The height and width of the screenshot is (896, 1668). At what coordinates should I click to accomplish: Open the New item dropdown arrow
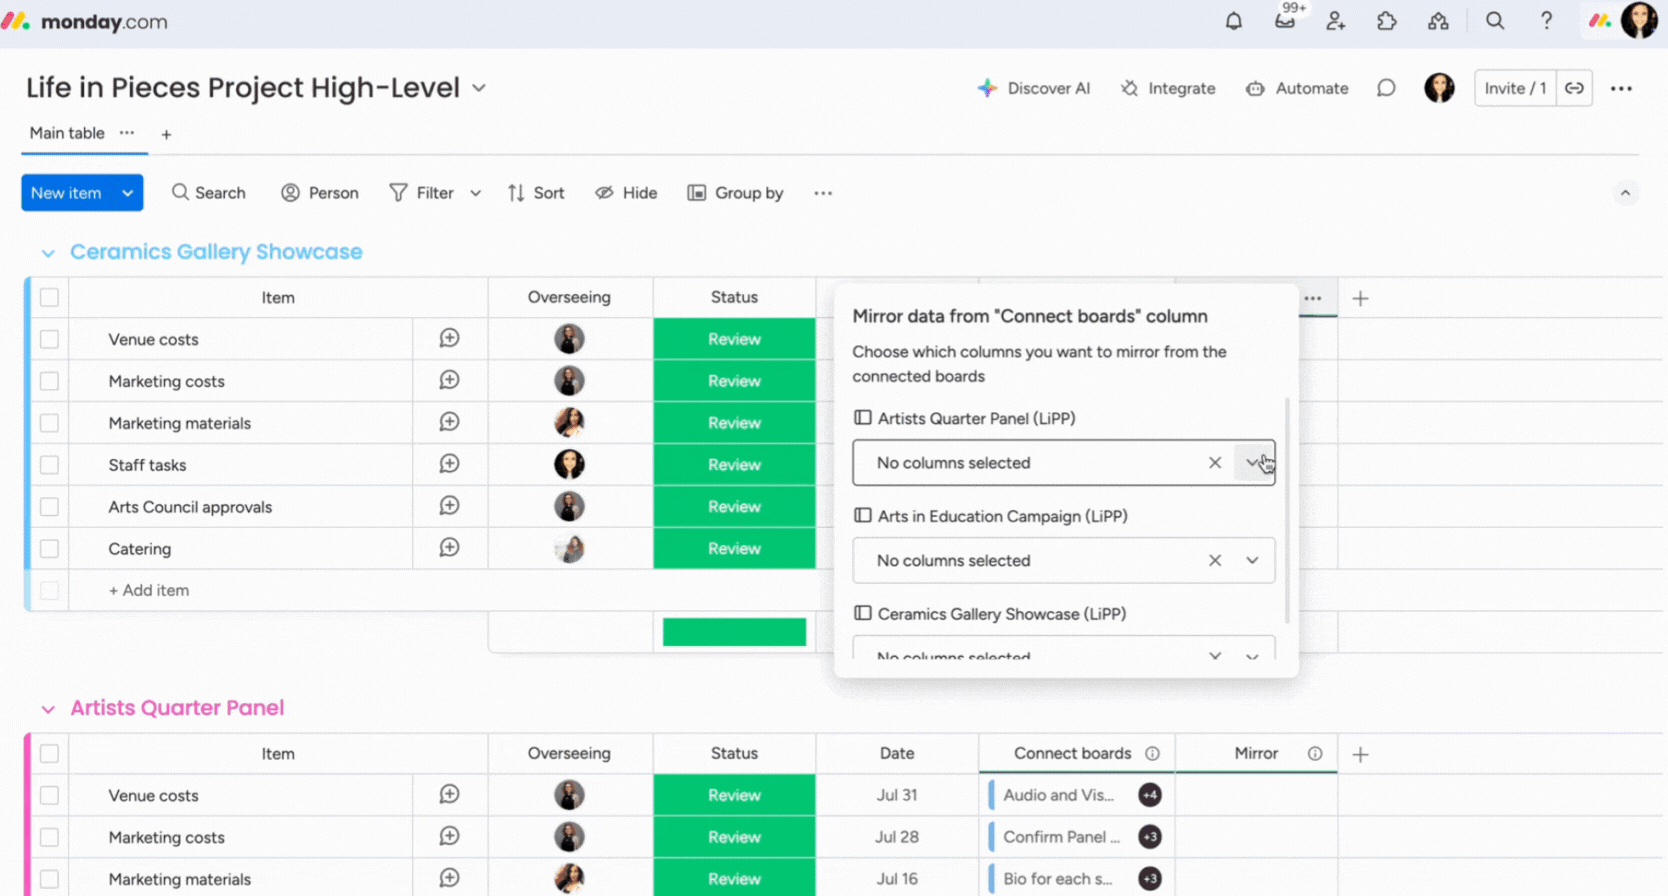click(x=128, y=193)
